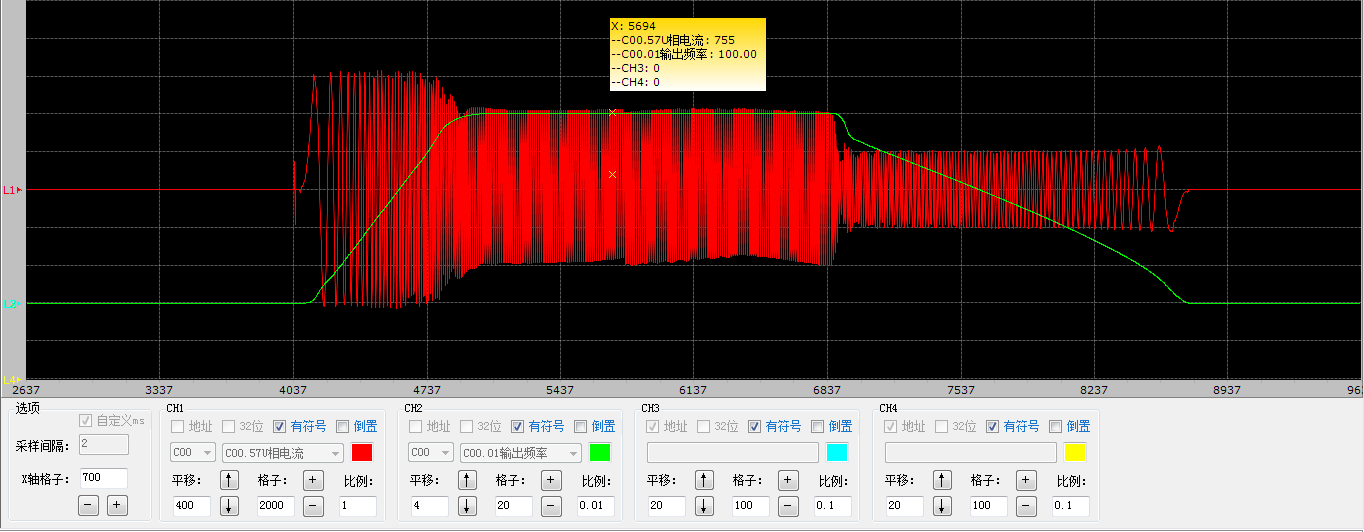Screen dimensions: 1364x532
Task: Decrease X轴格子 with minus button
Action: 89,505
